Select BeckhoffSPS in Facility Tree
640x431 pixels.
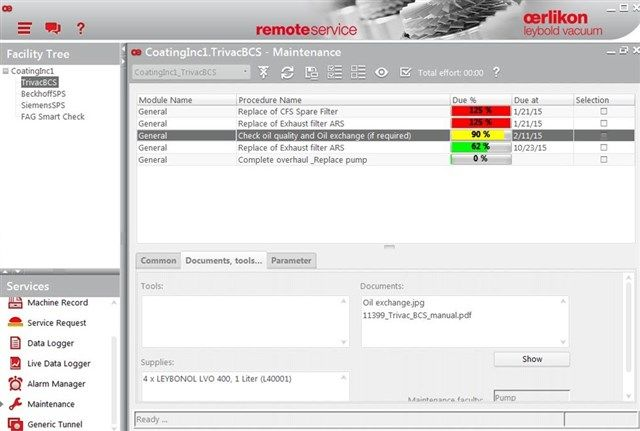click(43, 94)
